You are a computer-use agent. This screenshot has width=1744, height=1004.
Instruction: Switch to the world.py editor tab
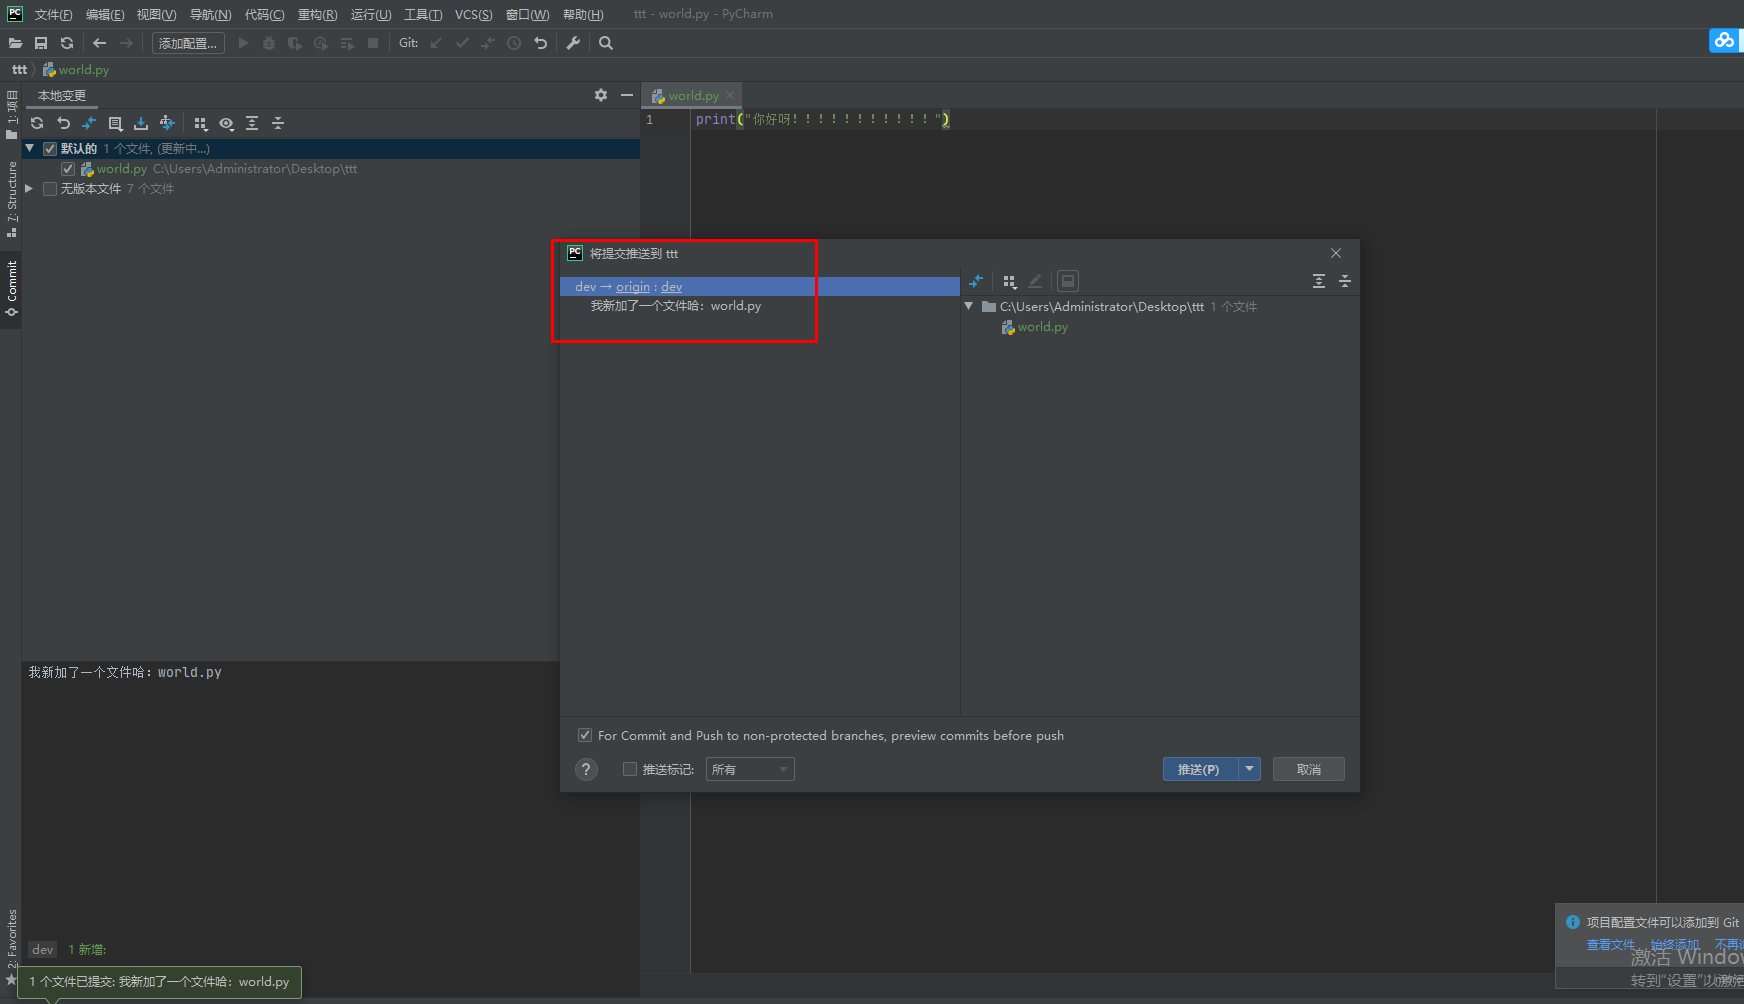693,95
